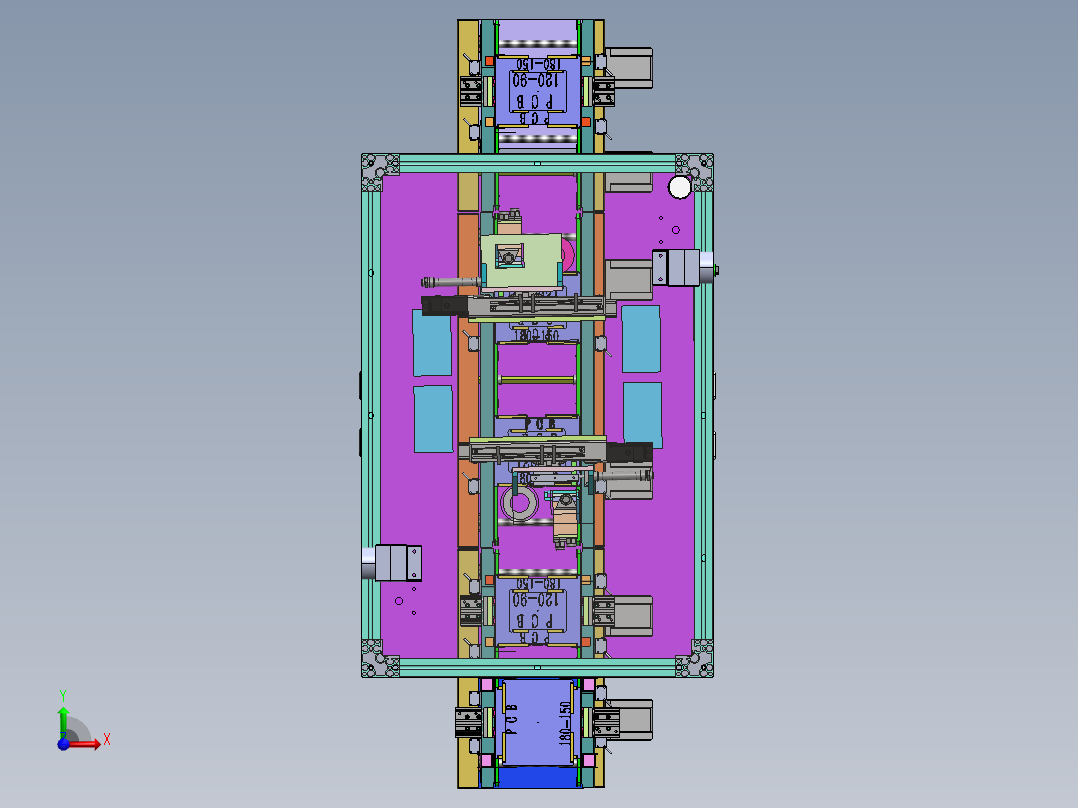
Task: Pick the lower-right light blue rectangle on the plate
Action: 643,415
